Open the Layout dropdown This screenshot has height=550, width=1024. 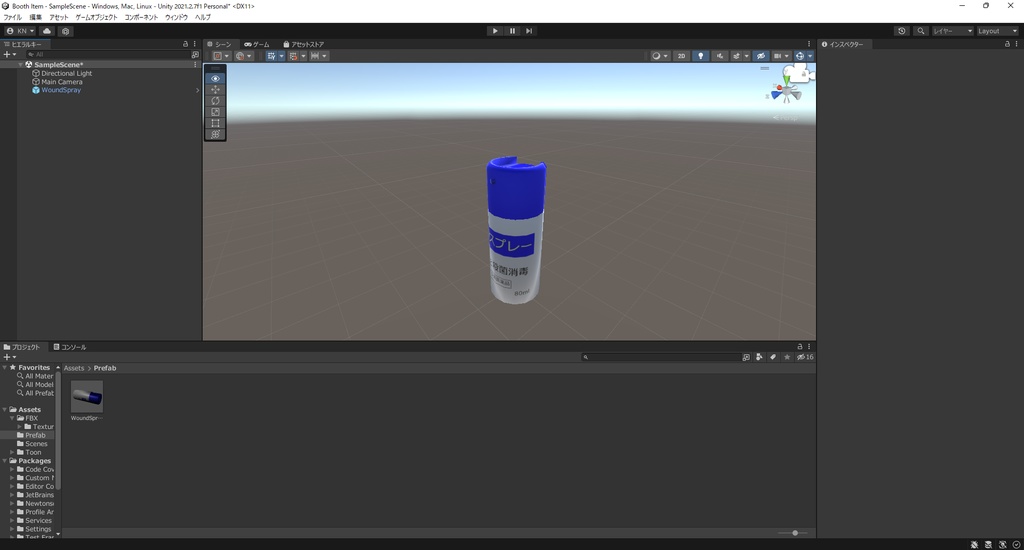tap(997, 31)
